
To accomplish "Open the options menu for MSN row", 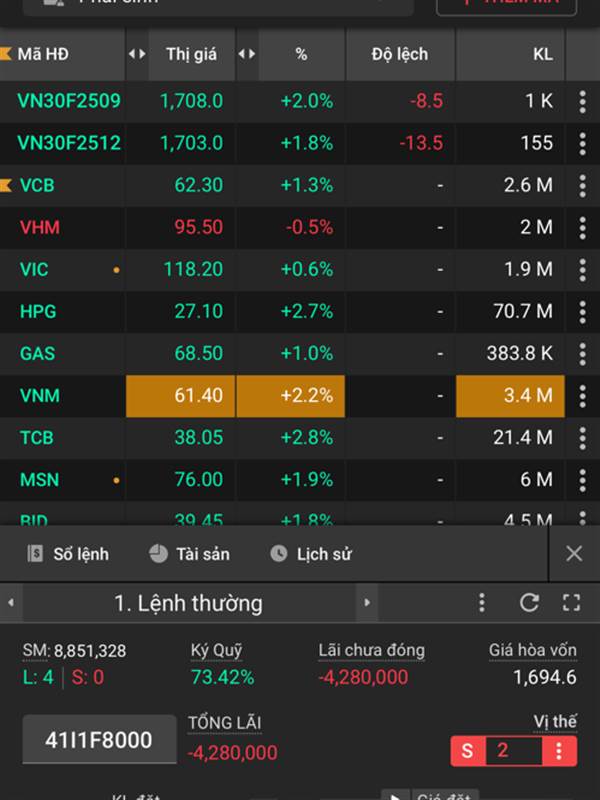I will coord(582,480).
